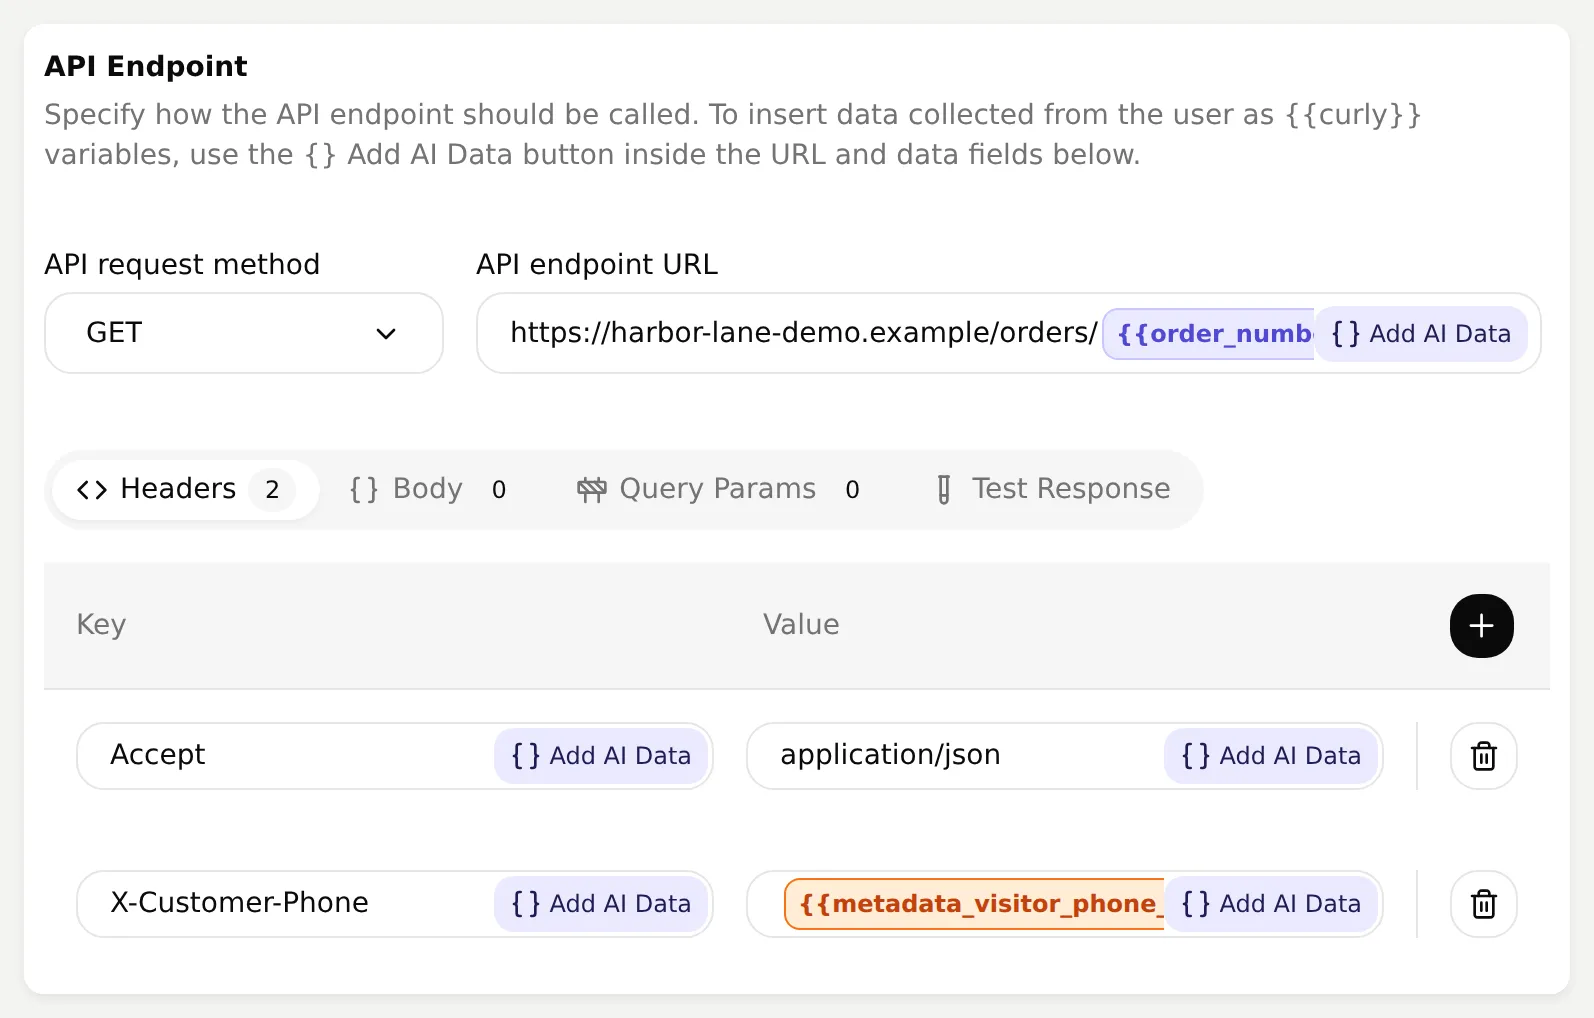Viewport: 1594px width, 1018px height.
Task: Open the Query Params tab
Action: point(718,489)
